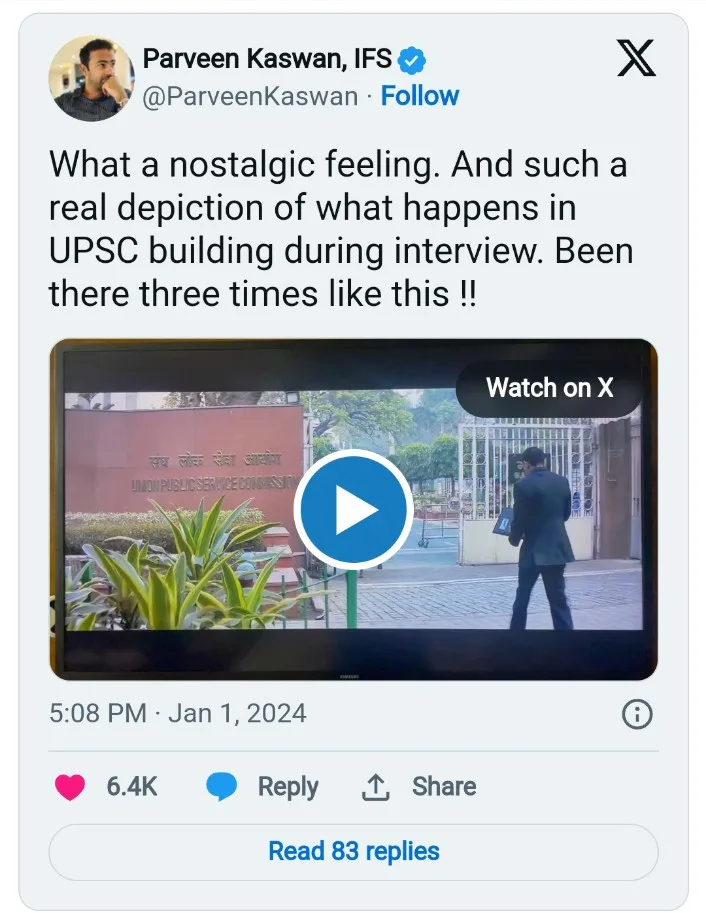Viewport: 706px width, 913px height.
Task: Click the tweet text about UPSC interview
Action: [x=340, y=229]
